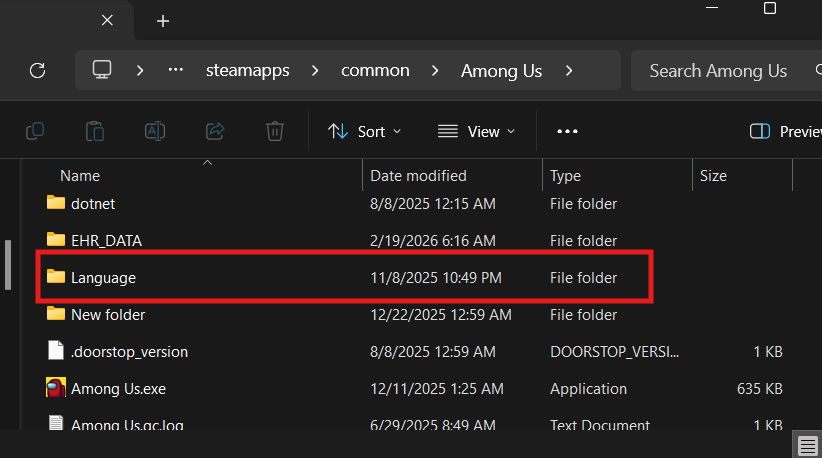Click date 11/8/2025 10:49 PM cell
The height and width of the screenshot is (458, 822).
(436, 278)
